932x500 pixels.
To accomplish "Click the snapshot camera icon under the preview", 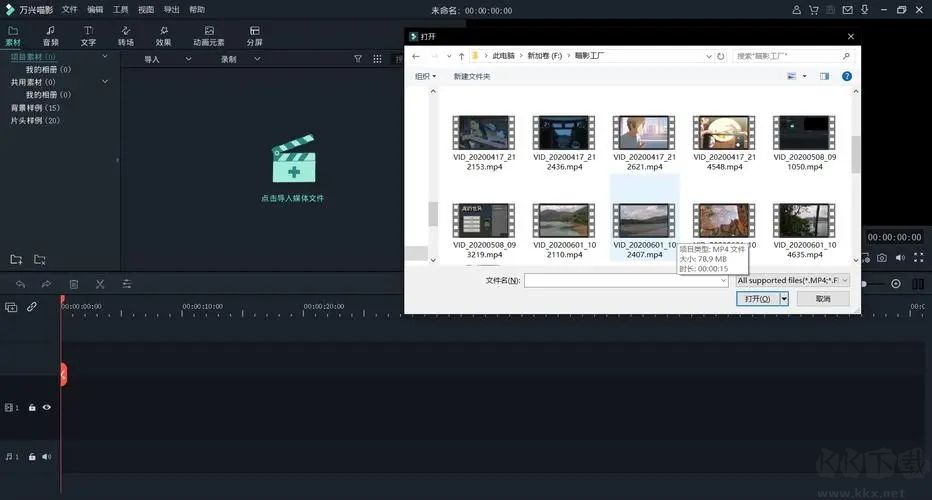I will pos(882,258).
